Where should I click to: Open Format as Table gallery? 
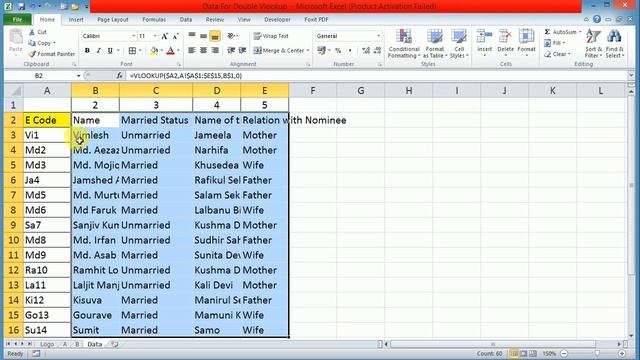pyautogui.click(x=435, y=44)
